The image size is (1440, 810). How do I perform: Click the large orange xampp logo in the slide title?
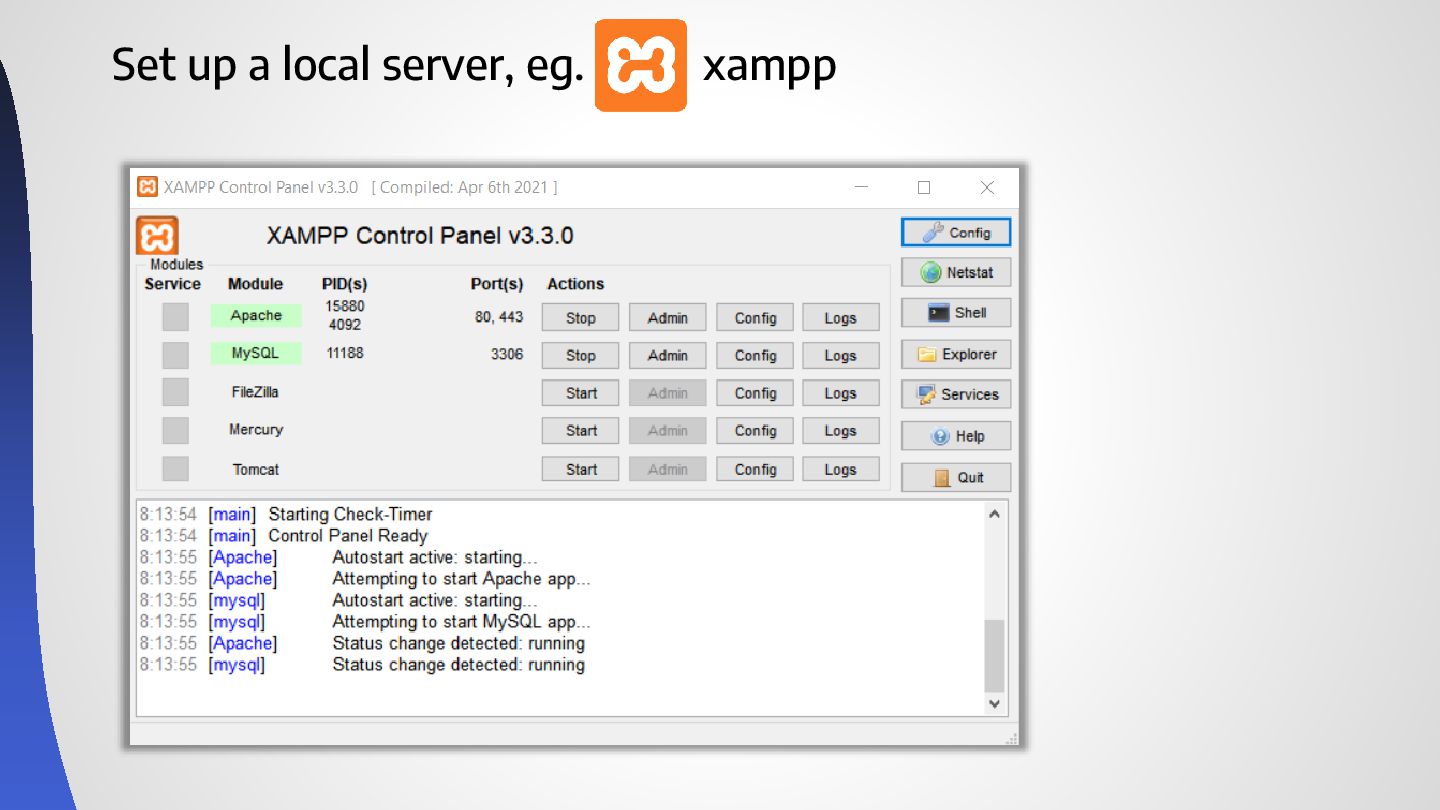641,65
